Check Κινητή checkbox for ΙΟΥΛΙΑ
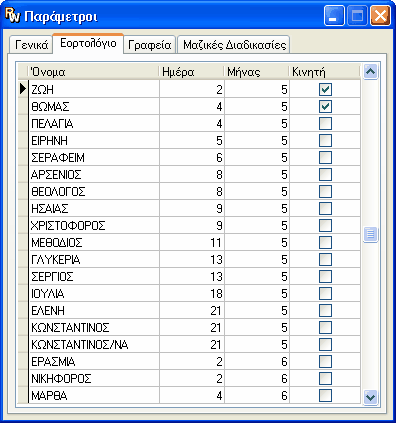Image resolution: width=396 pixels, height=423 pixels. point(325,293)
